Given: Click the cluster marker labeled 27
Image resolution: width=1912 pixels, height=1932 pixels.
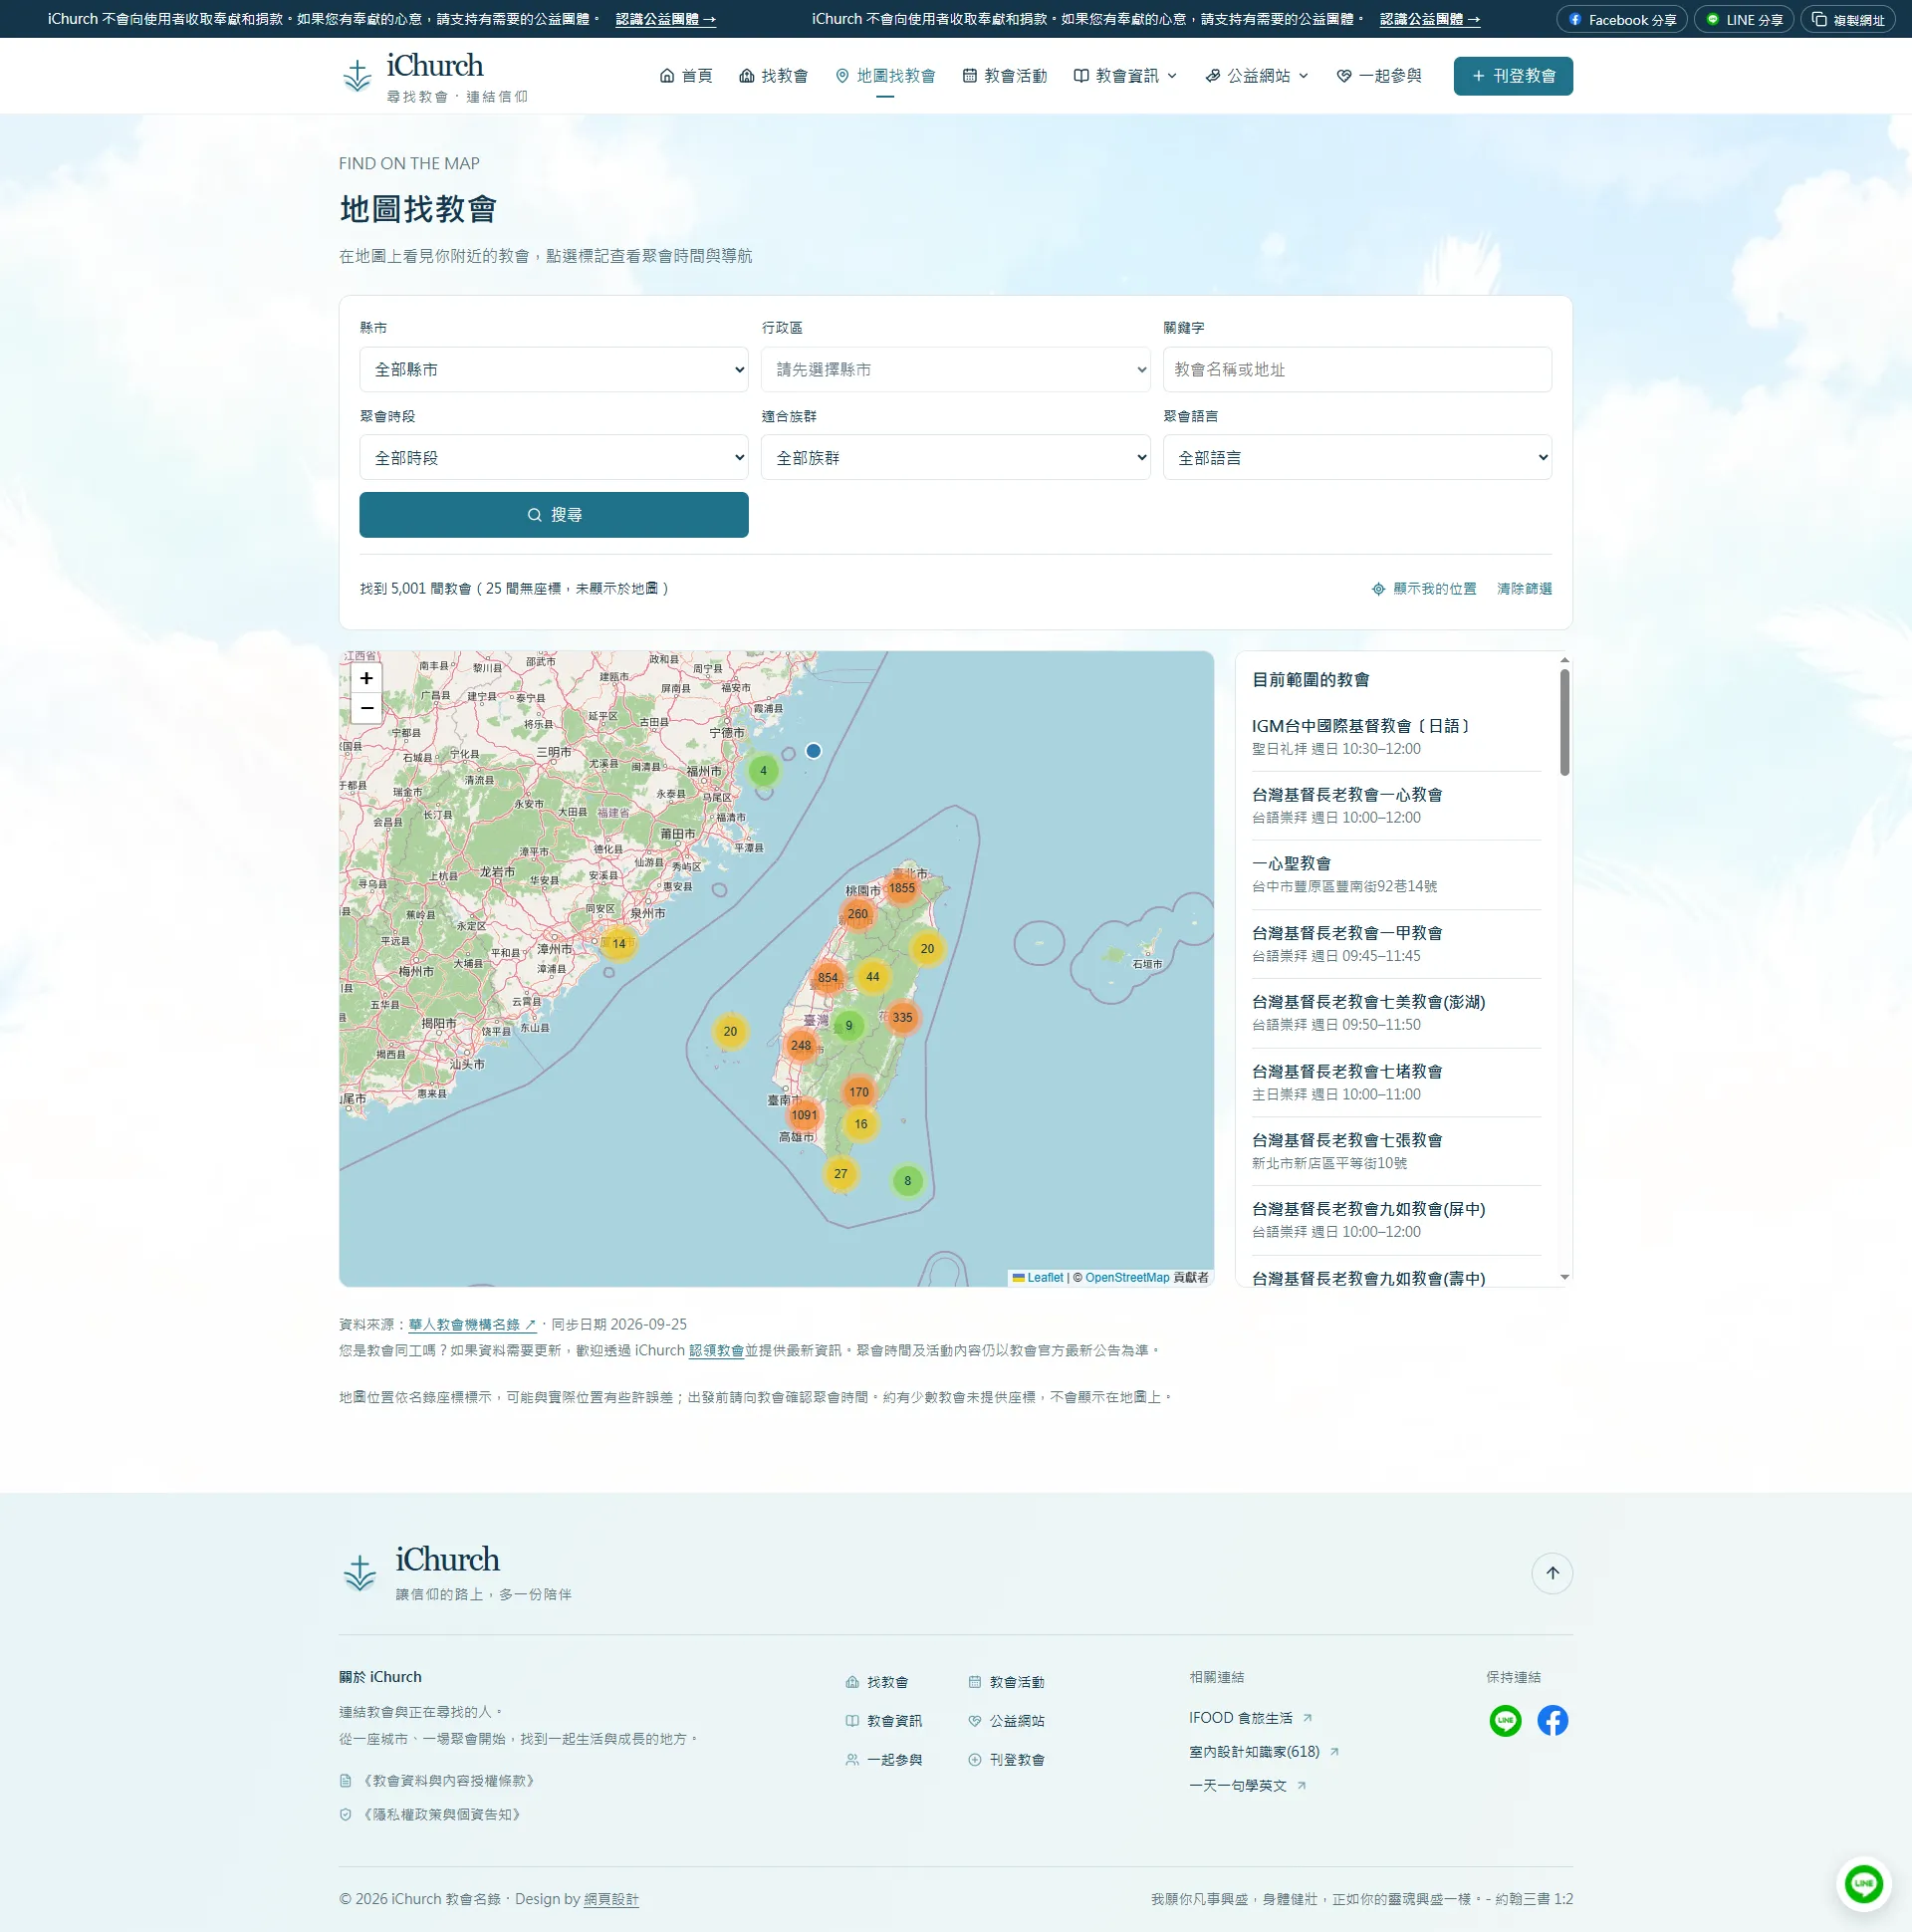Looking at the screenshot, I should (841, 1174).
